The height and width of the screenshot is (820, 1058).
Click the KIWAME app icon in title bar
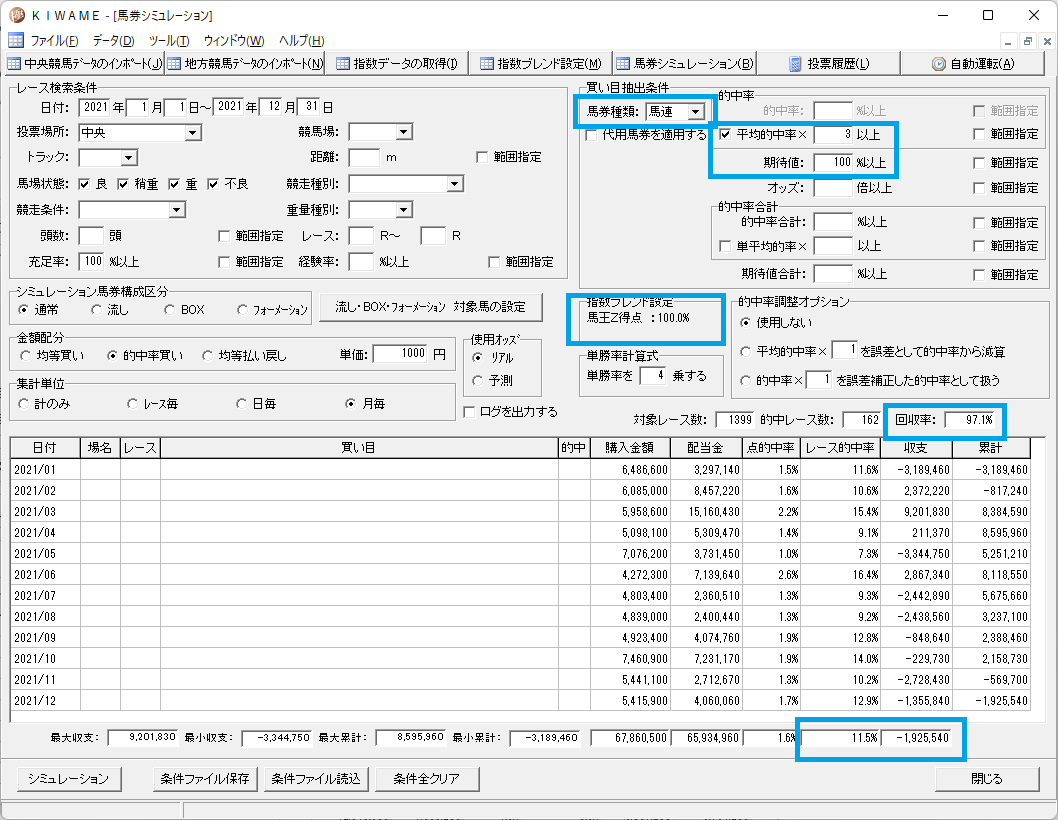point(16,15)
